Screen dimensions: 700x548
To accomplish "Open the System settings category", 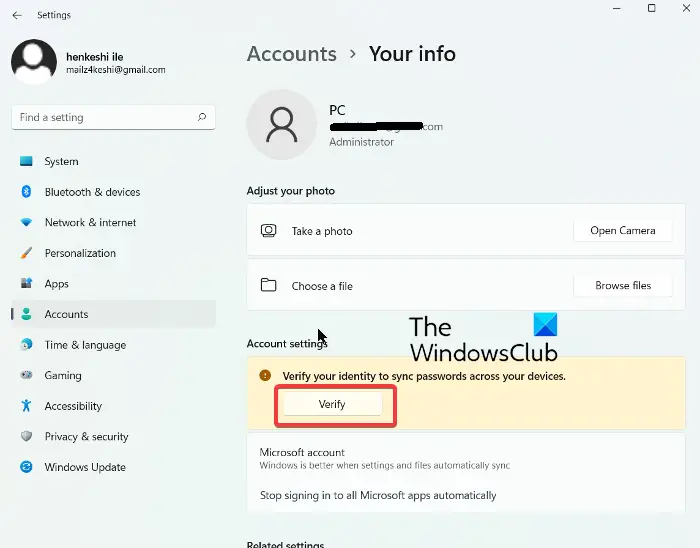I will point(114,161).
